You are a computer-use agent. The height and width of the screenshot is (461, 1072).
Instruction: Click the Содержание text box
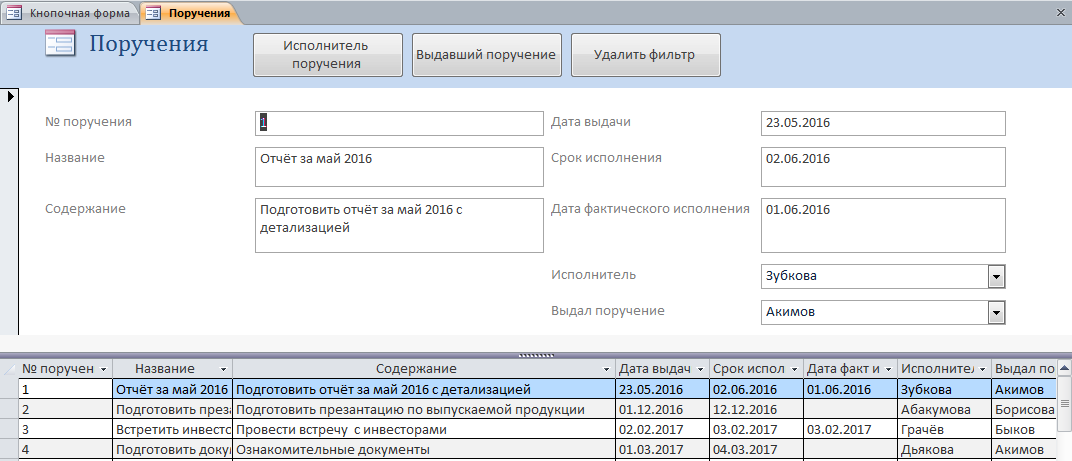(x=398, y=225)
